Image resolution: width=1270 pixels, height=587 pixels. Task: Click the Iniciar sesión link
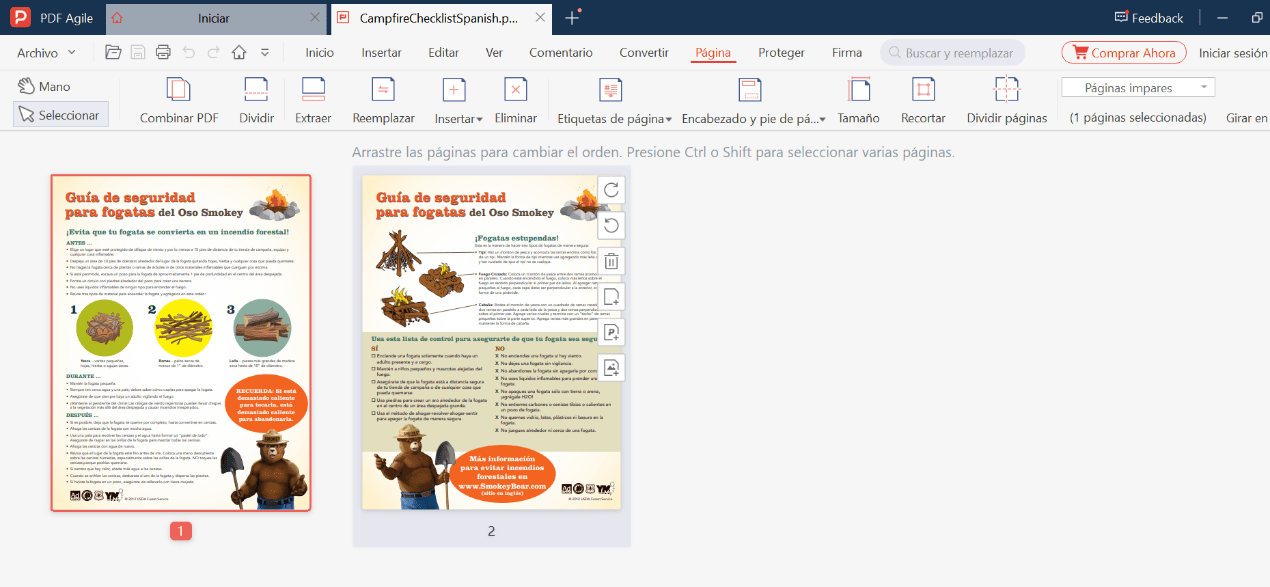click(1232, 52)
